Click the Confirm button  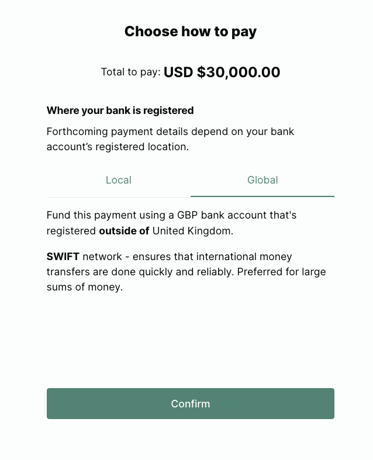coord(190,403)
